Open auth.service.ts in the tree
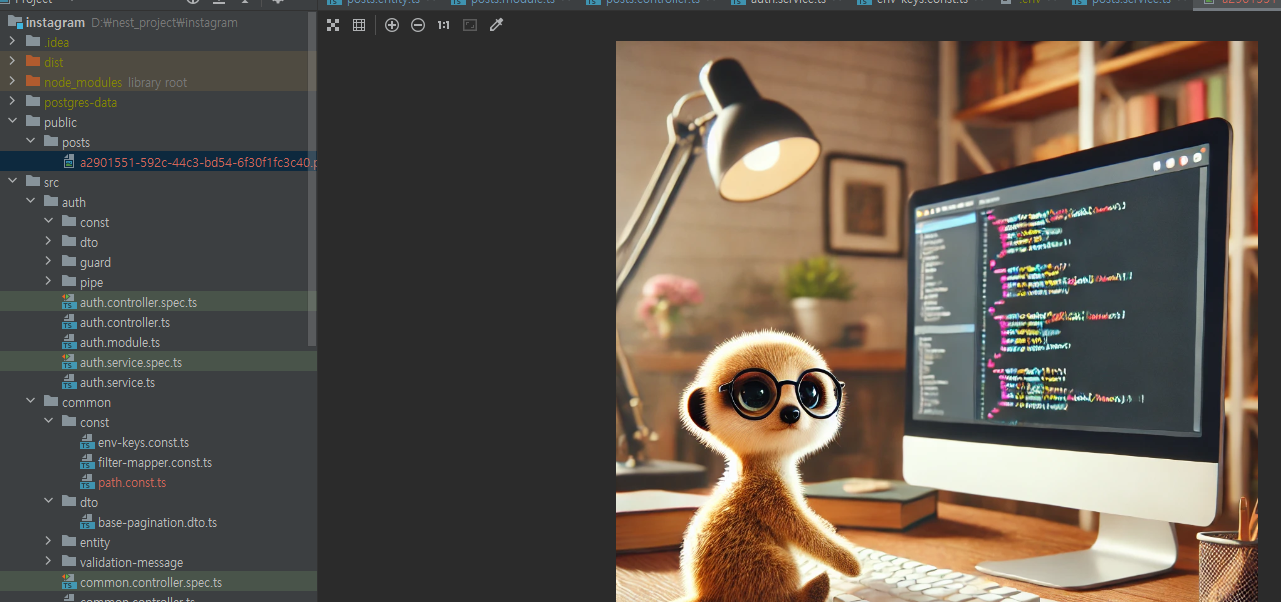The height and width of the screenshot is (602, 1281). (x=117, y=382)
